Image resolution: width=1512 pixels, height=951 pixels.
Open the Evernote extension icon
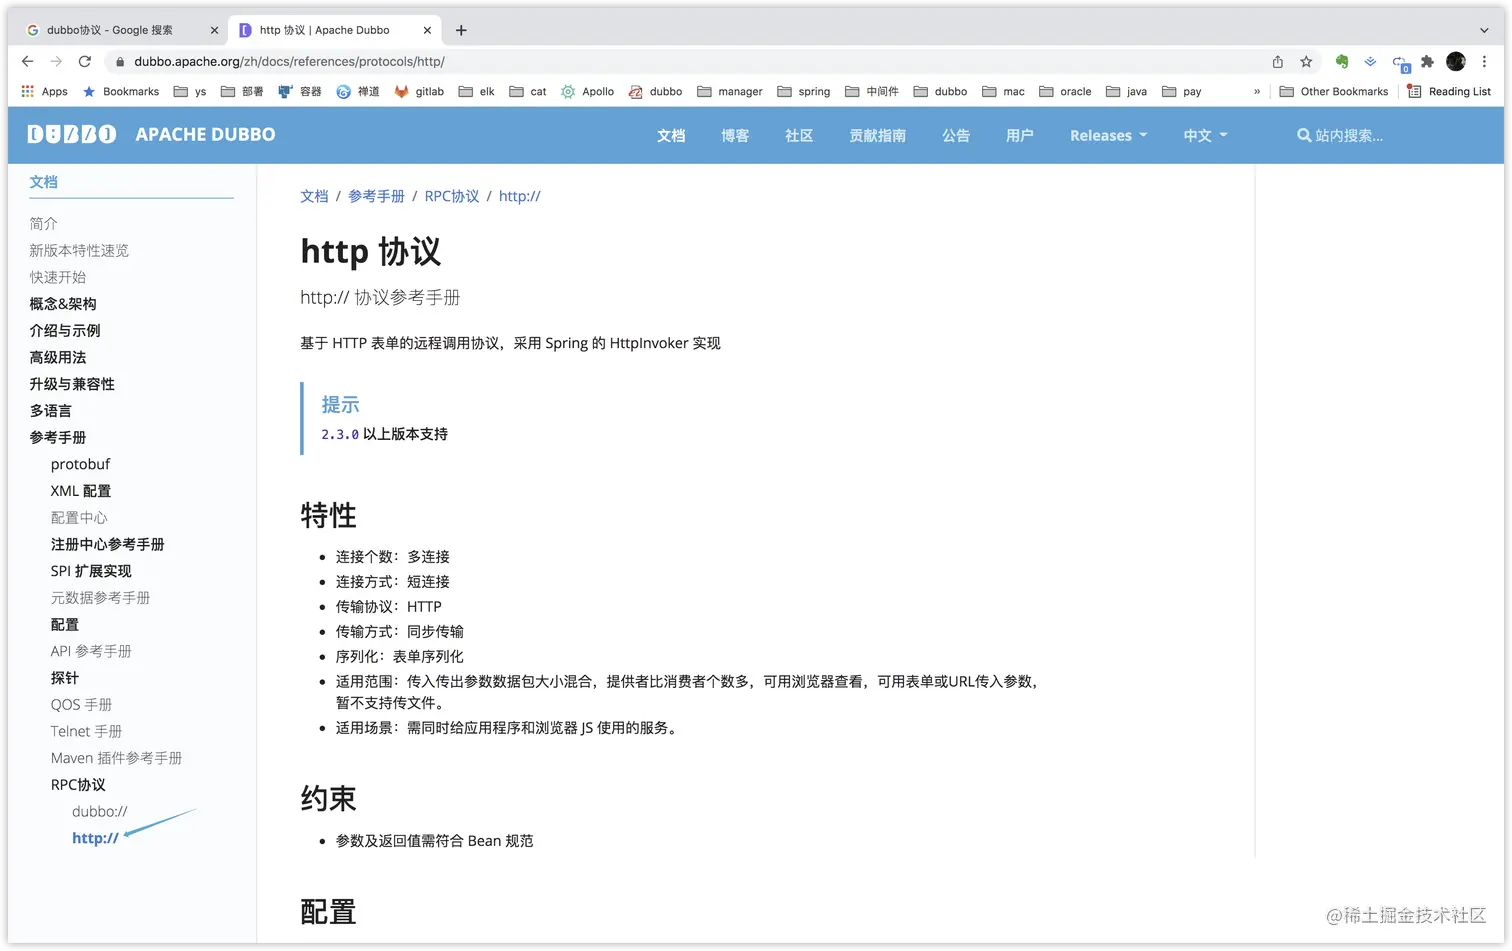[x=1342, y=61]
